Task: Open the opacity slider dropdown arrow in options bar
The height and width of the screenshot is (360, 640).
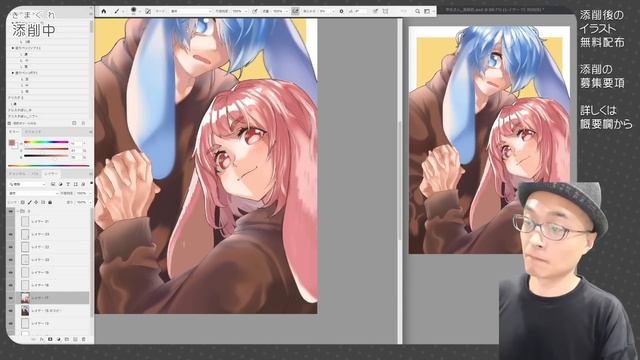Action: pos(246,11)
